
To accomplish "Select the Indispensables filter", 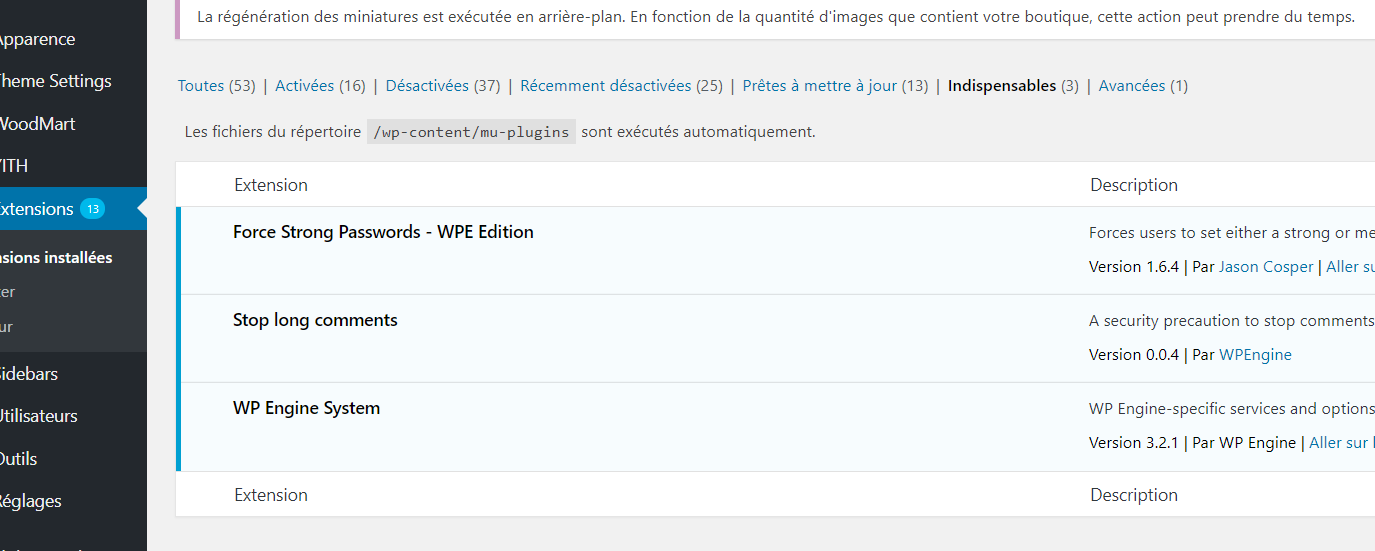I will (1002, 86).
